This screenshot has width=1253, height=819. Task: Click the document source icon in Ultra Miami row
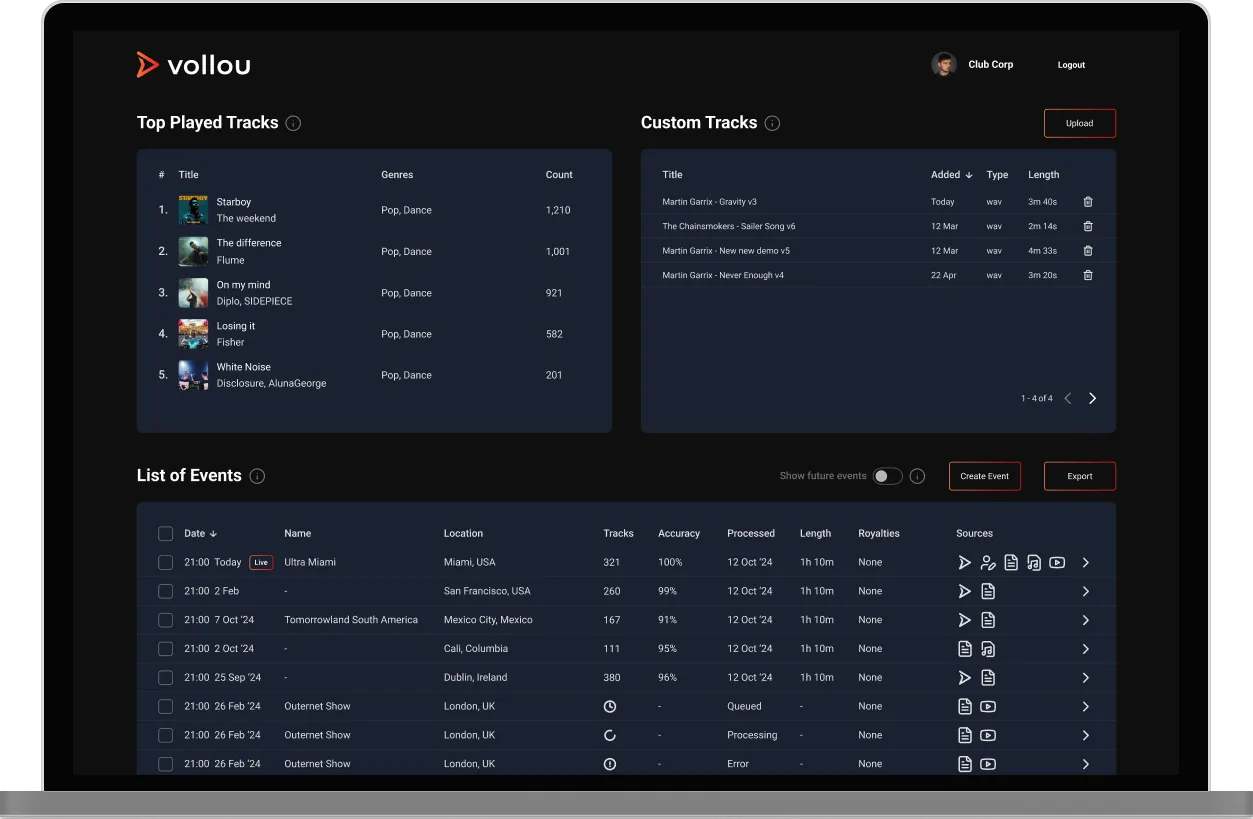point(1011,563)
